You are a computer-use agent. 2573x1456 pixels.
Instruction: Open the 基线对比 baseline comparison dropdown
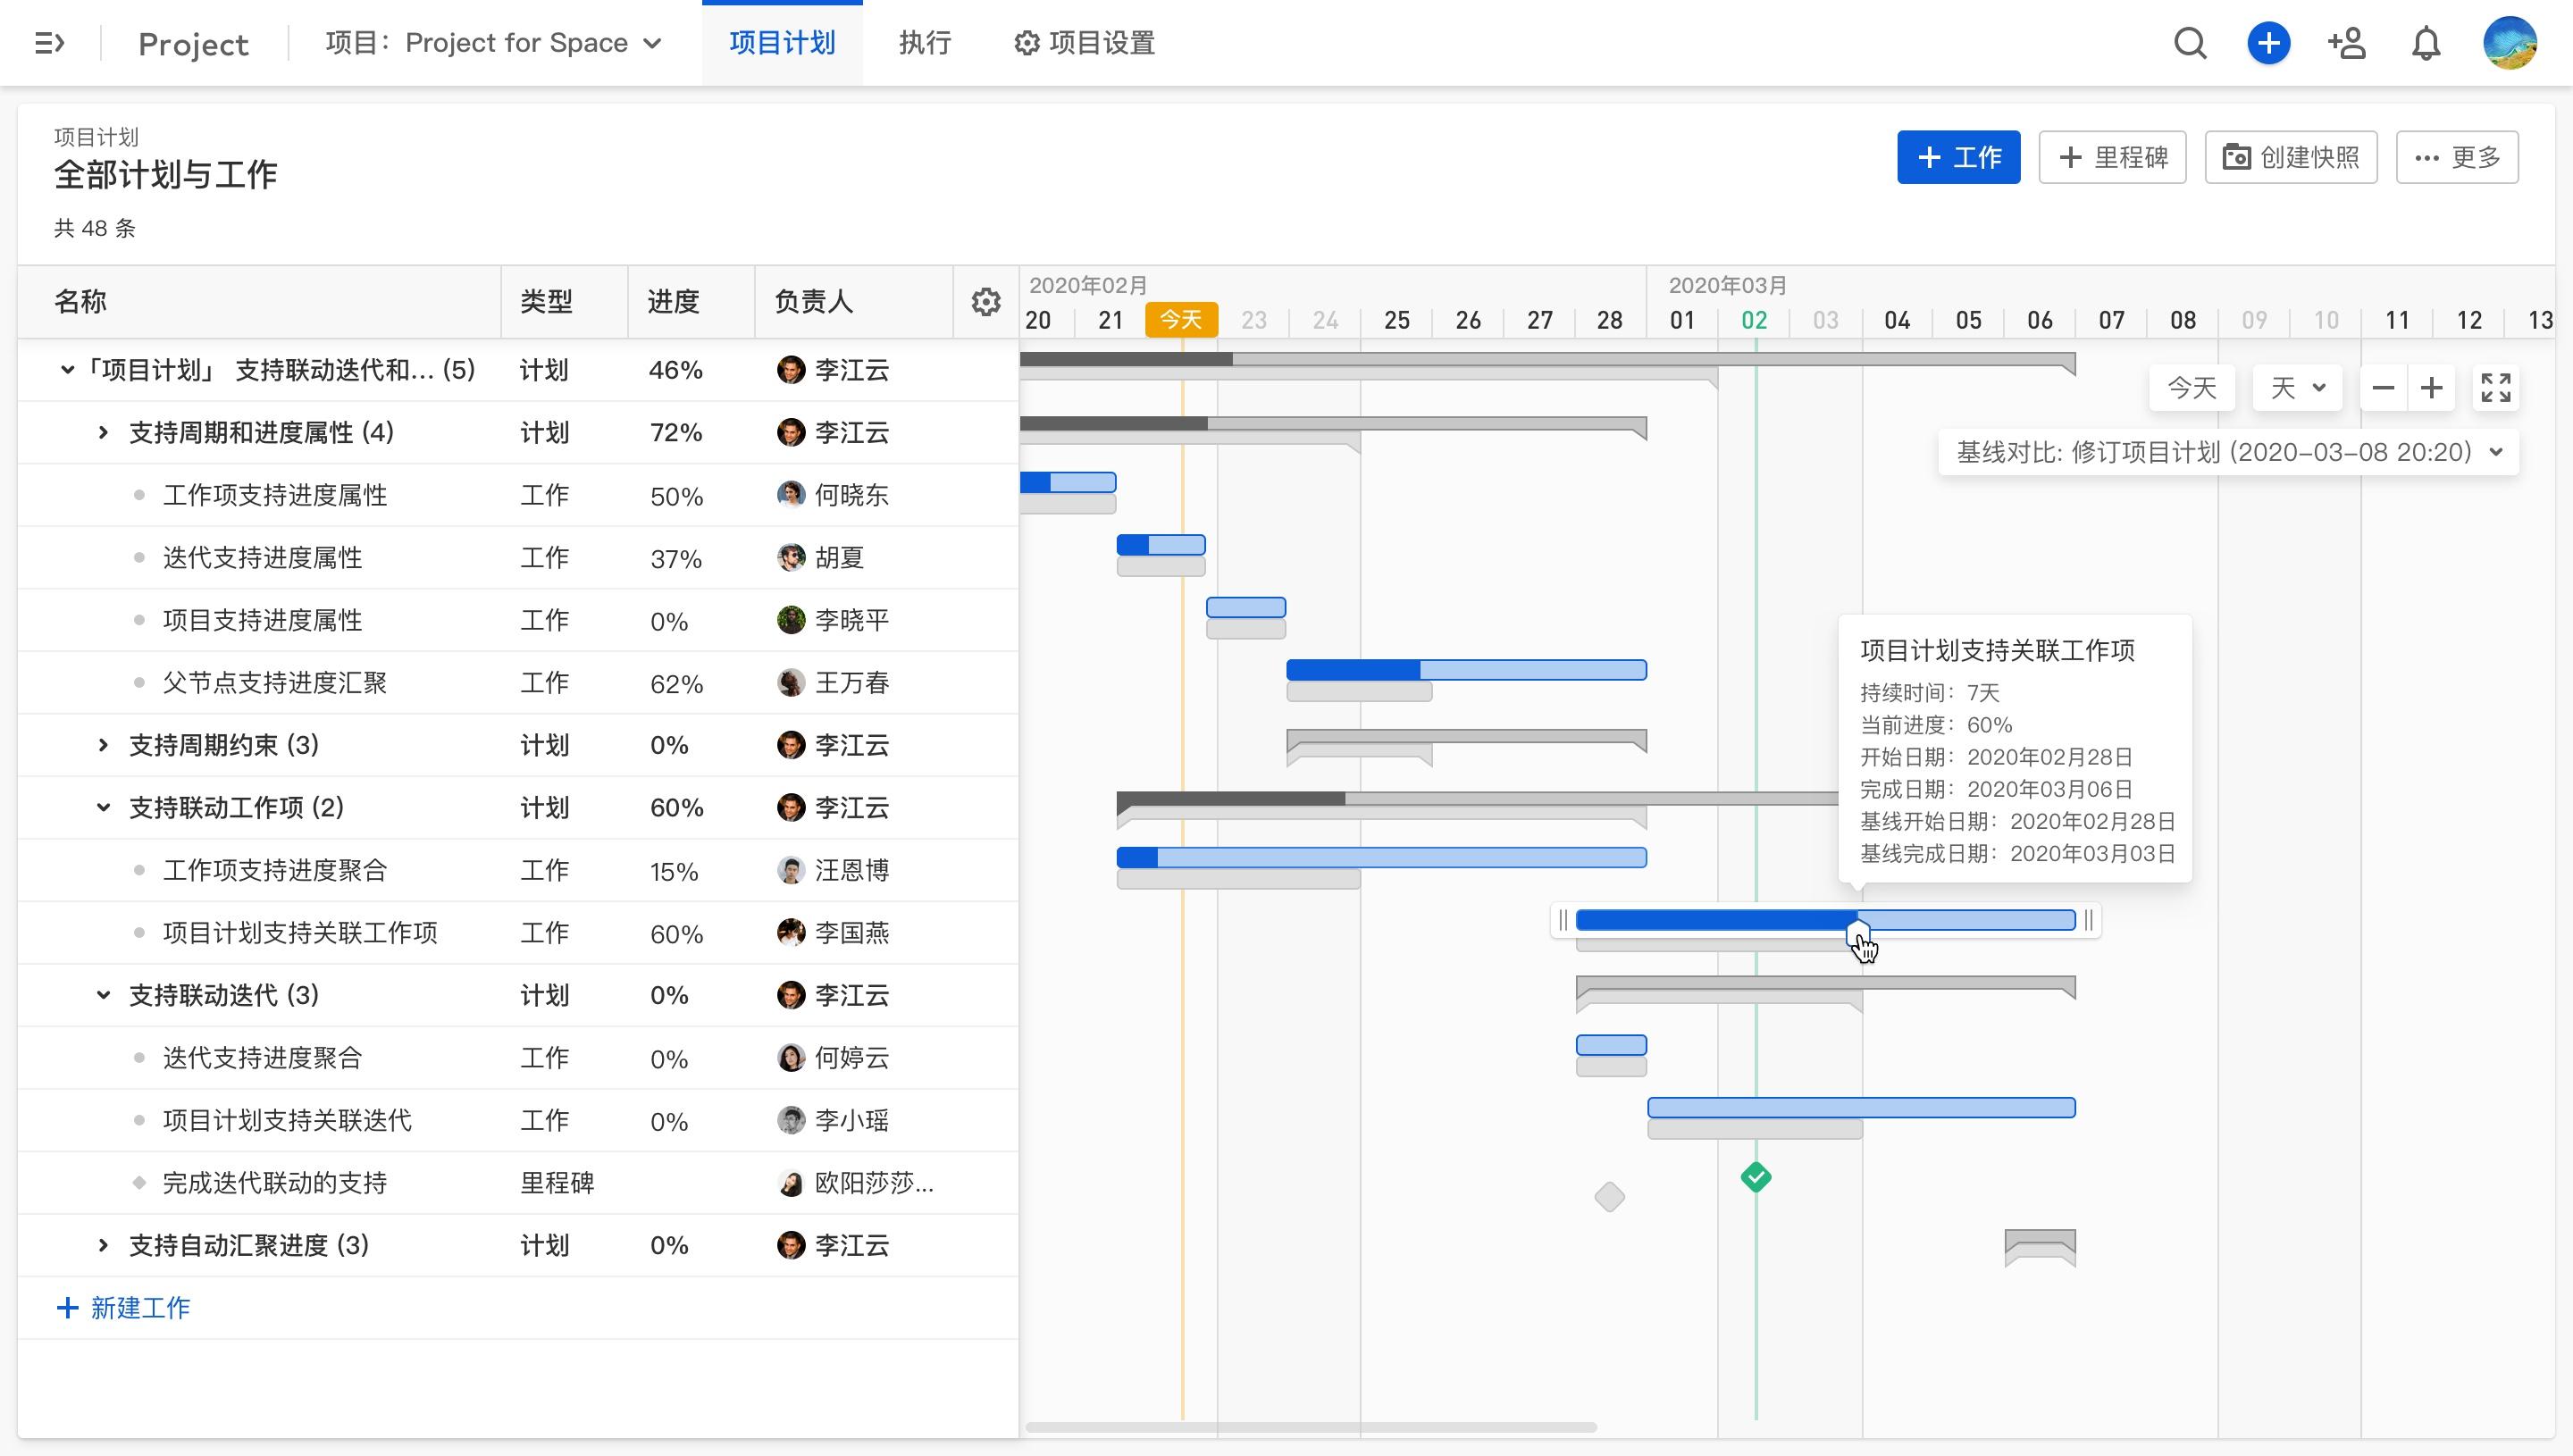(2229, 453)
